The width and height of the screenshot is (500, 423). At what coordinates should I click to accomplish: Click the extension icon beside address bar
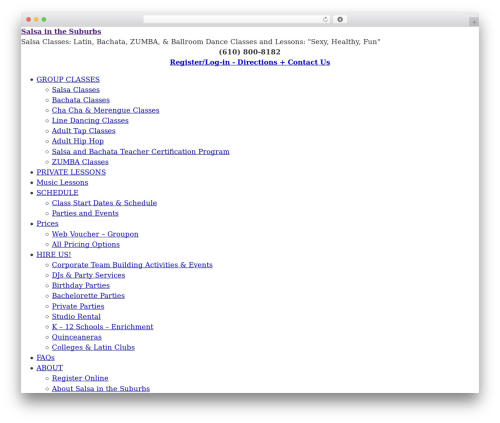pyautogui.click(x=340, y=20)
